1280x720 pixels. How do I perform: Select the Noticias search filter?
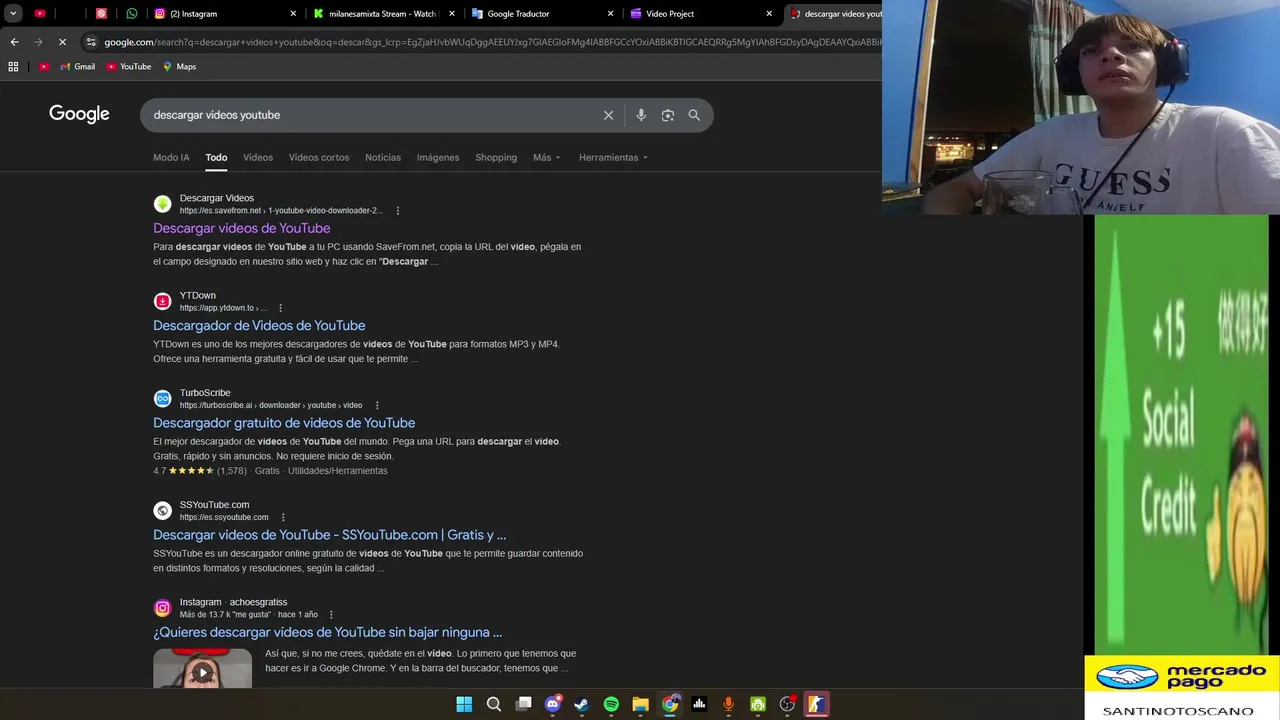pos(383,157)
